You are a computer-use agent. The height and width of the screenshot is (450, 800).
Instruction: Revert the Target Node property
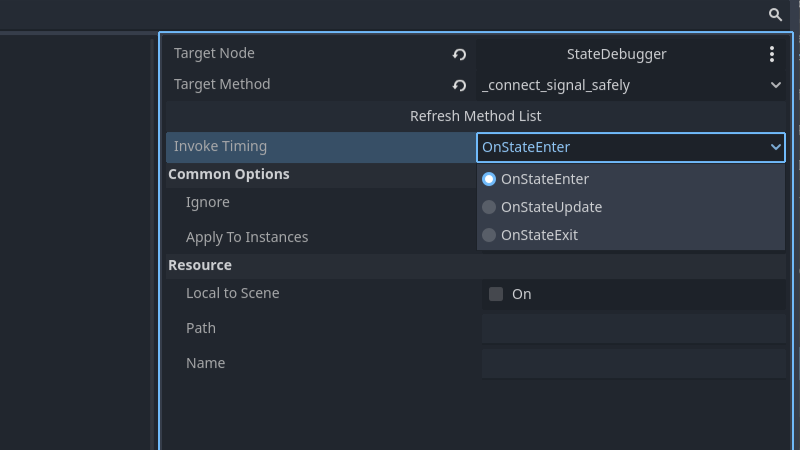coord(460,54)
